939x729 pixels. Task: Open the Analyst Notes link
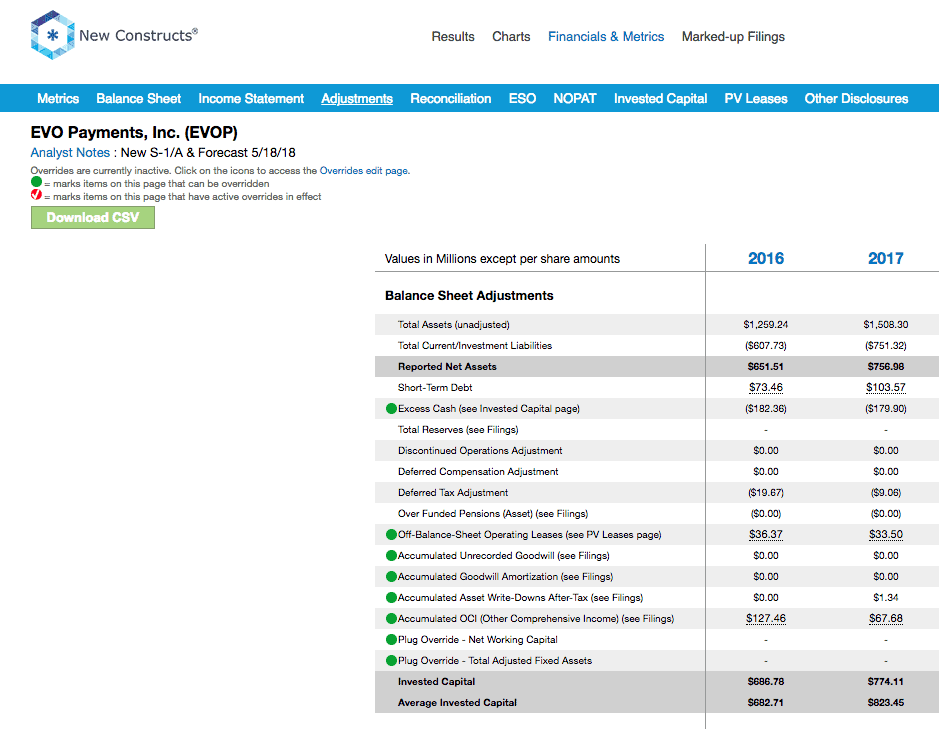click(70, 153)
